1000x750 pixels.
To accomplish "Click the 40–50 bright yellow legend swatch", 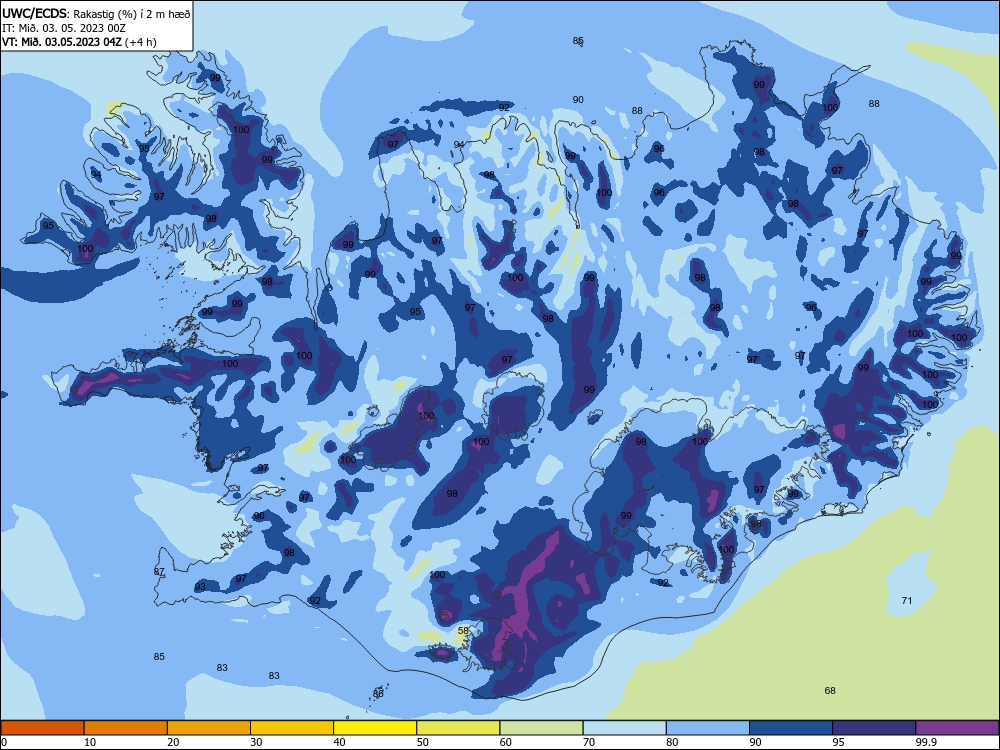I will 375,728.
